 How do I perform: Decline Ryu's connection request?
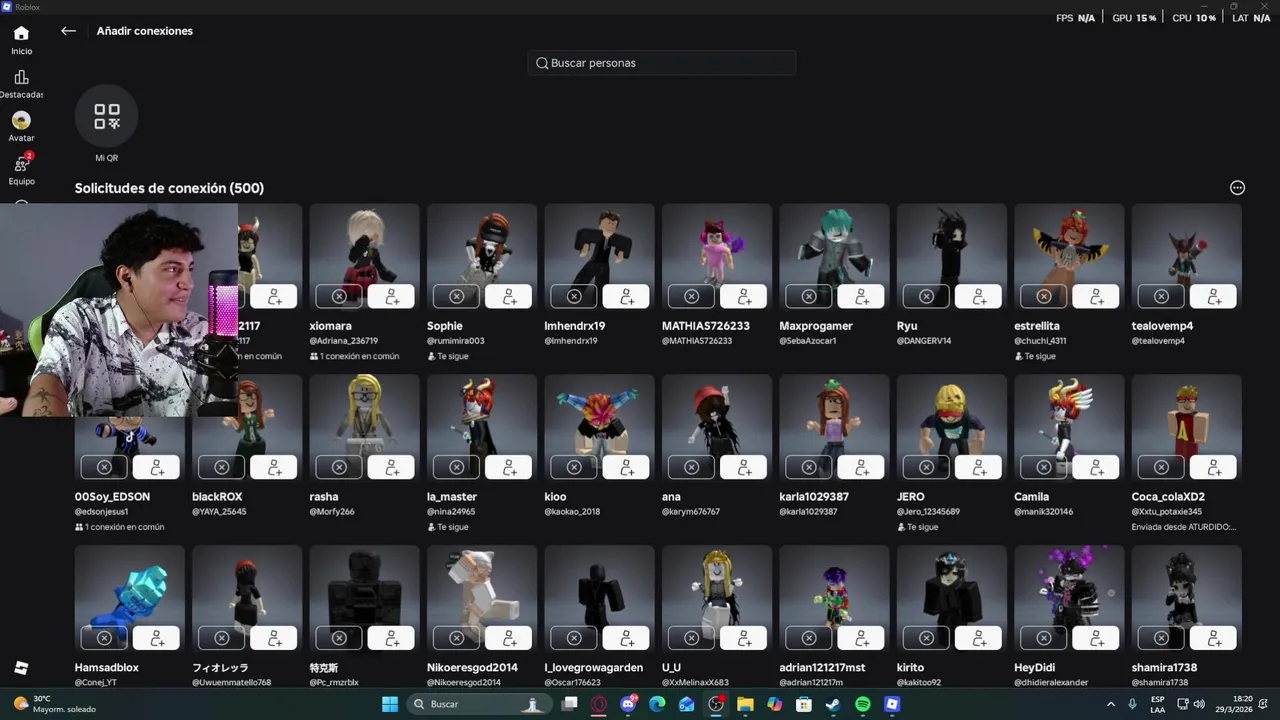[x=927, y=297]
